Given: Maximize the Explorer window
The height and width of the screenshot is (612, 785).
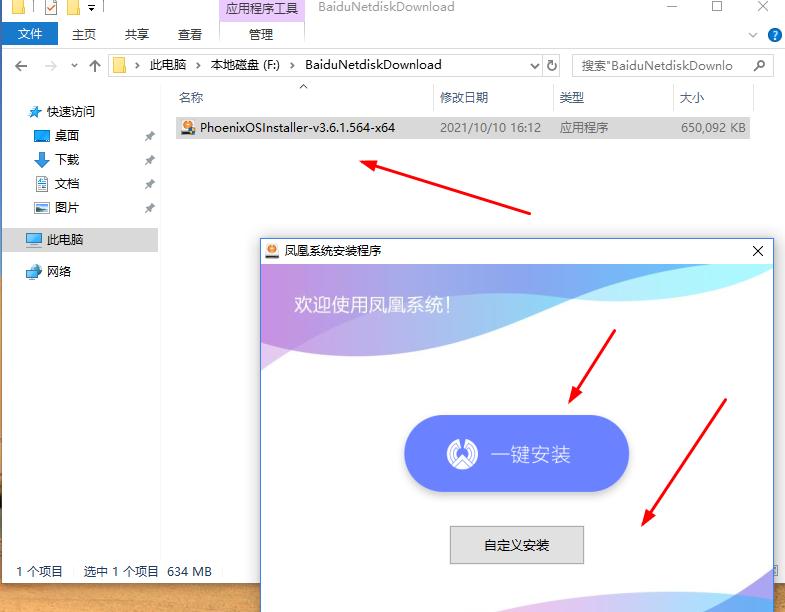Looking at the screenshot, I should pyautogui.click(x=717, y=7).
